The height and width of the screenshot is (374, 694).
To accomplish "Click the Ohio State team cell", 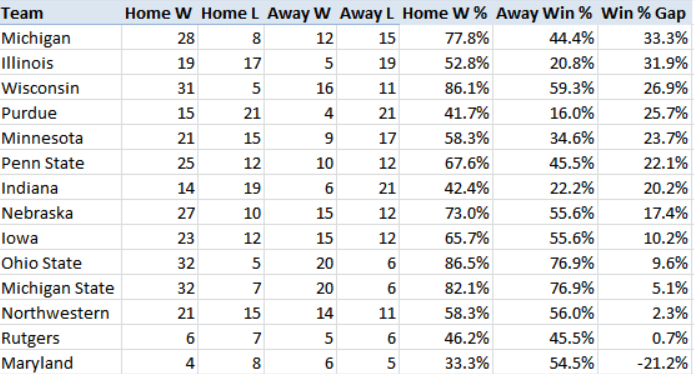I will coord(61,263).
